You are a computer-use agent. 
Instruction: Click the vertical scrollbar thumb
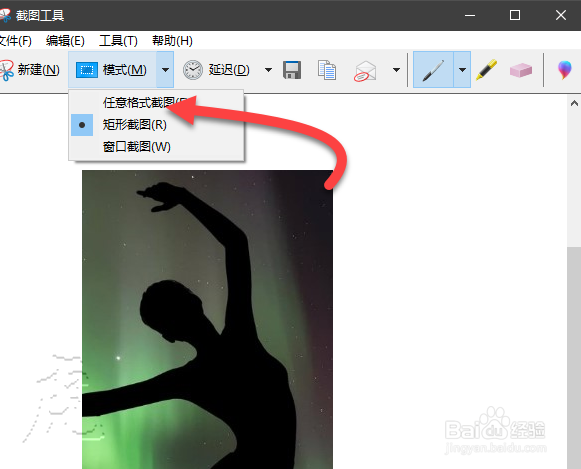click(574, 357)
